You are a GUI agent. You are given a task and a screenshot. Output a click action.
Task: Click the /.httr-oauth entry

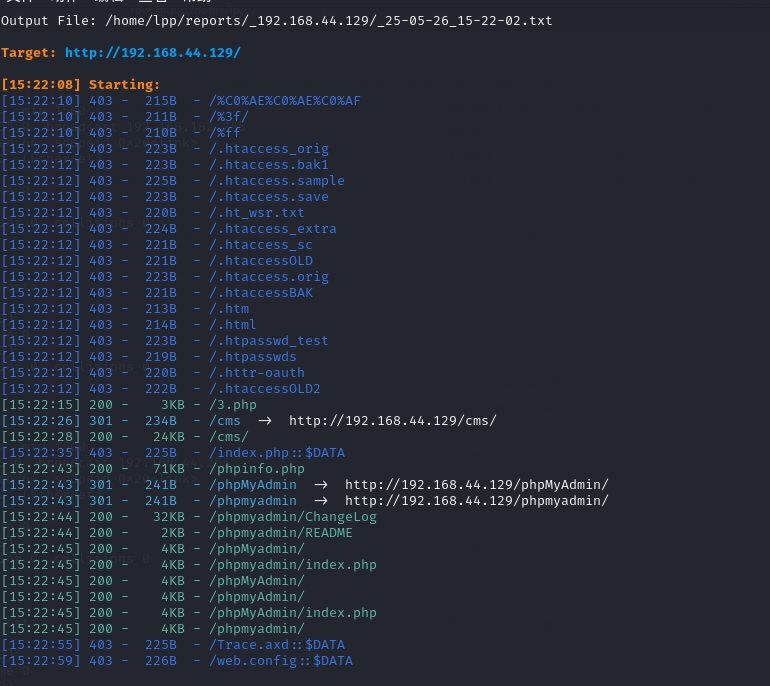pyautogui.click(x=256, y=373)
